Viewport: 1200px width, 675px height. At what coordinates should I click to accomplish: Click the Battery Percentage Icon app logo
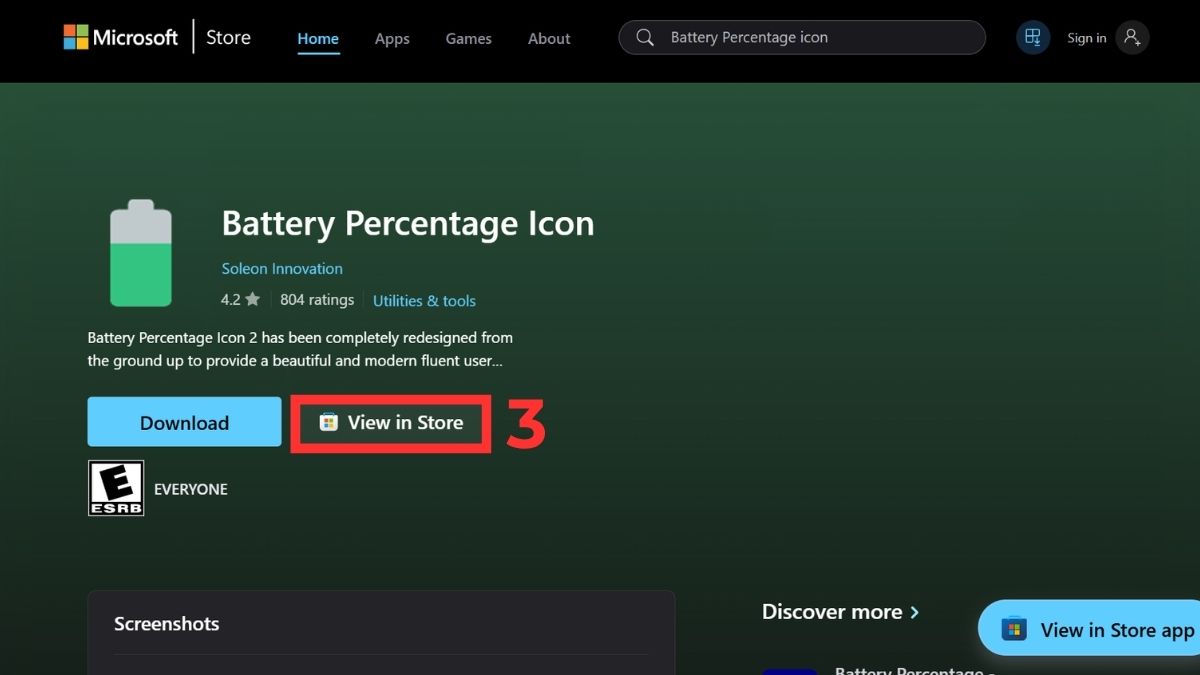(x=141, y=253)
